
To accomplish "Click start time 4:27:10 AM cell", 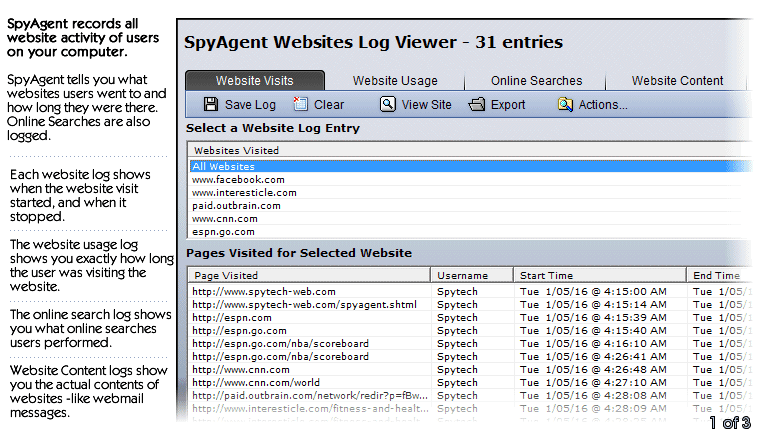I will 593,383.
